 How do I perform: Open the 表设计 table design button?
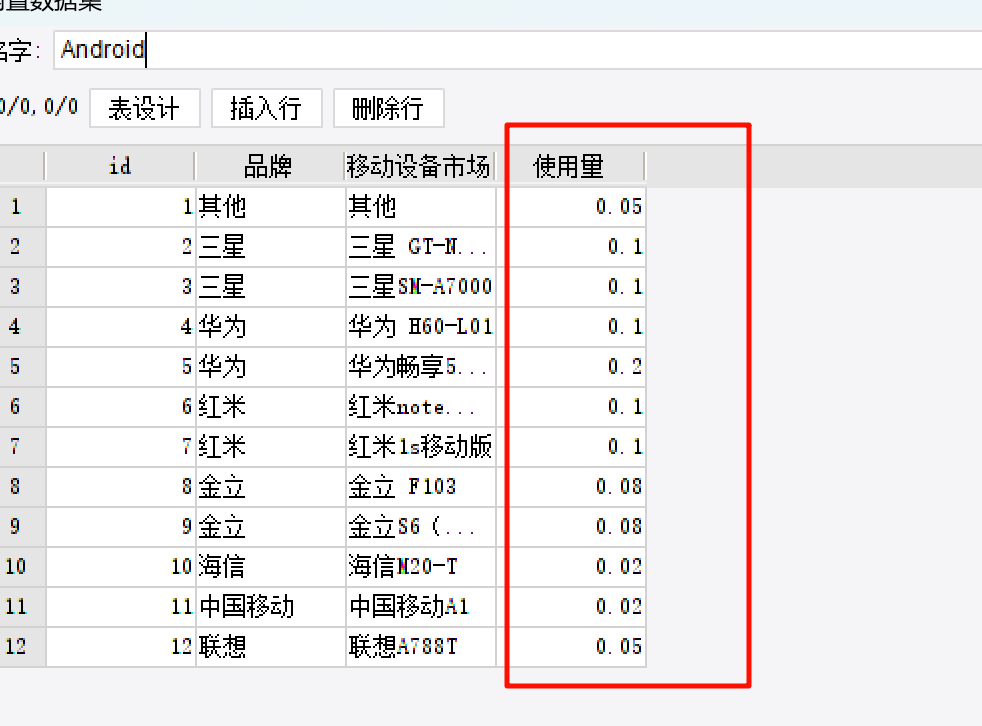[145, 108]
